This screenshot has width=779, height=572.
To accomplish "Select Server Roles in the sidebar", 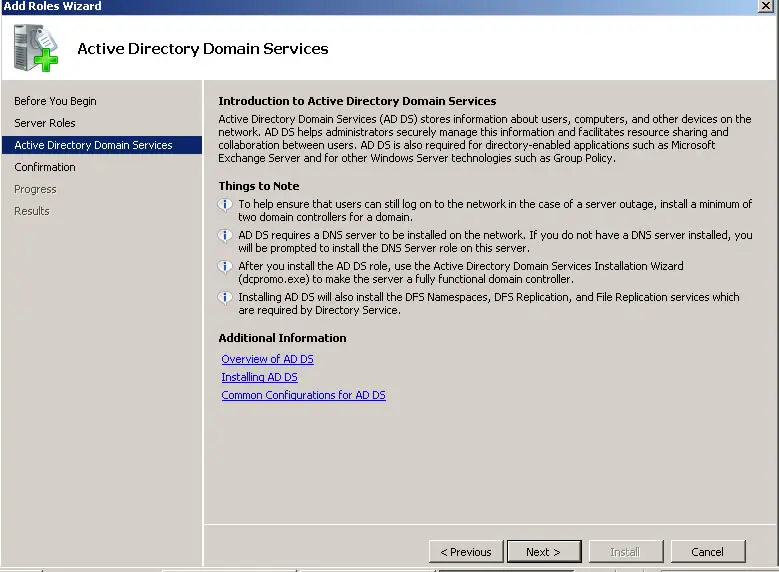I will 45,123.
